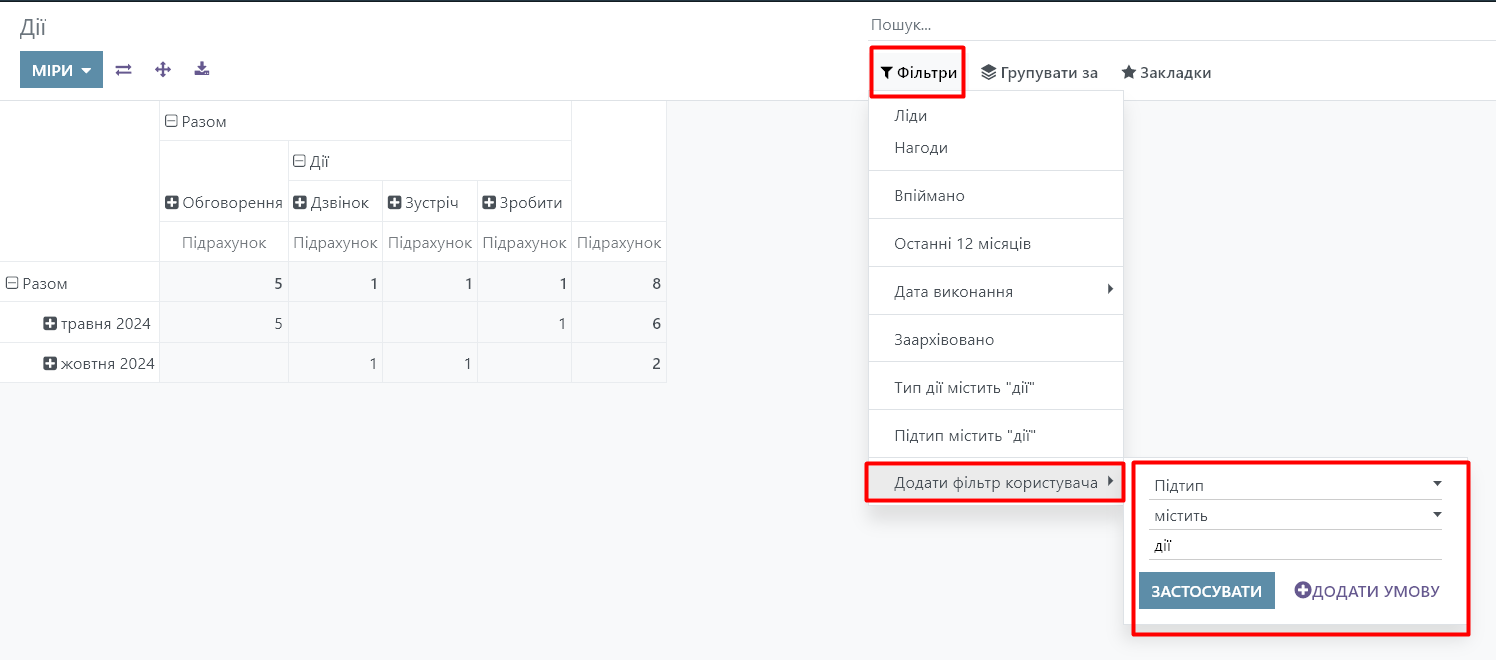Click the download xlsx icon
Image resolution: width=1496 pixels, height=660 pixels.
point(202,70)
